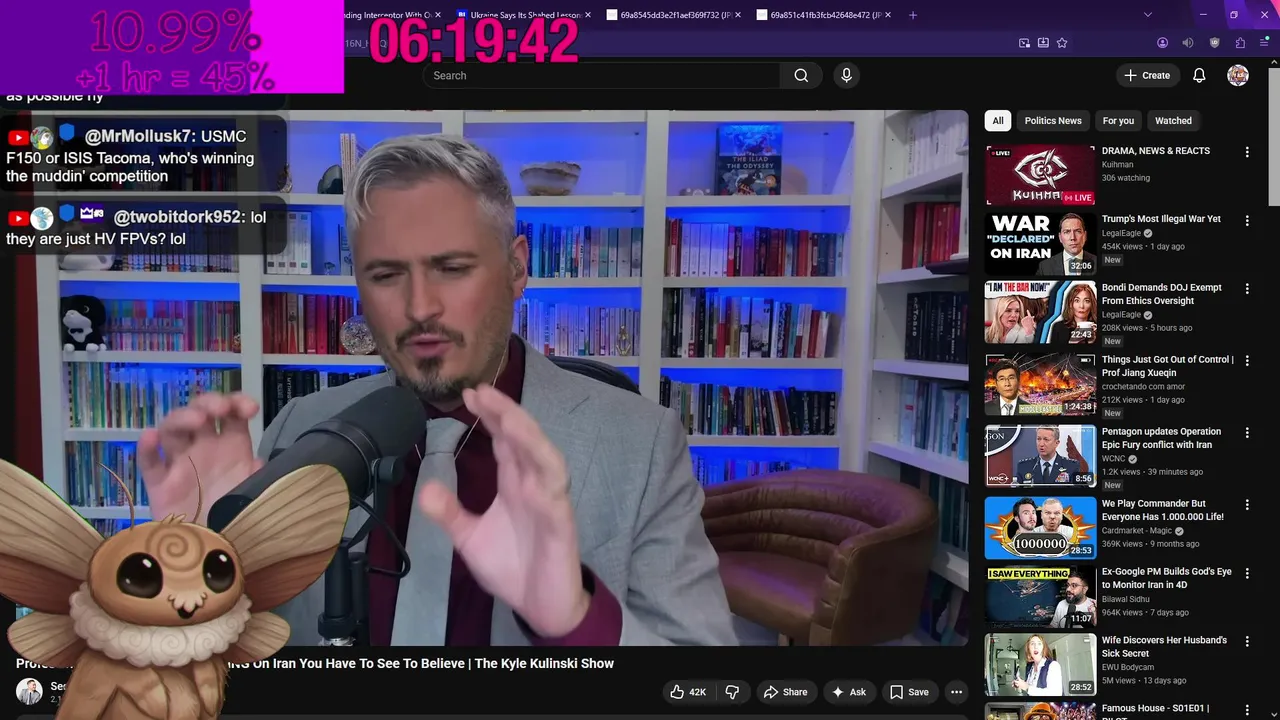The image size is (1280, 720).
Task: Open options for Trump's Most Illegal War Yet
Action: (x=1247, y=220)
